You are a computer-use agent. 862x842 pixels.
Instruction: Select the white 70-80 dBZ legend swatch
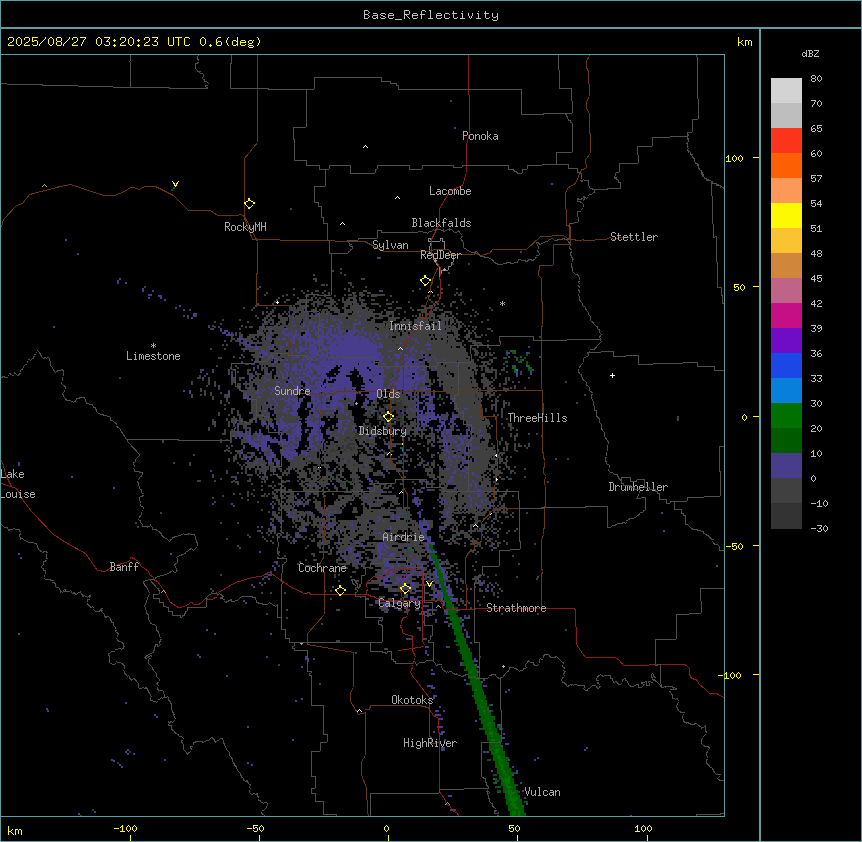click(786, 90)
